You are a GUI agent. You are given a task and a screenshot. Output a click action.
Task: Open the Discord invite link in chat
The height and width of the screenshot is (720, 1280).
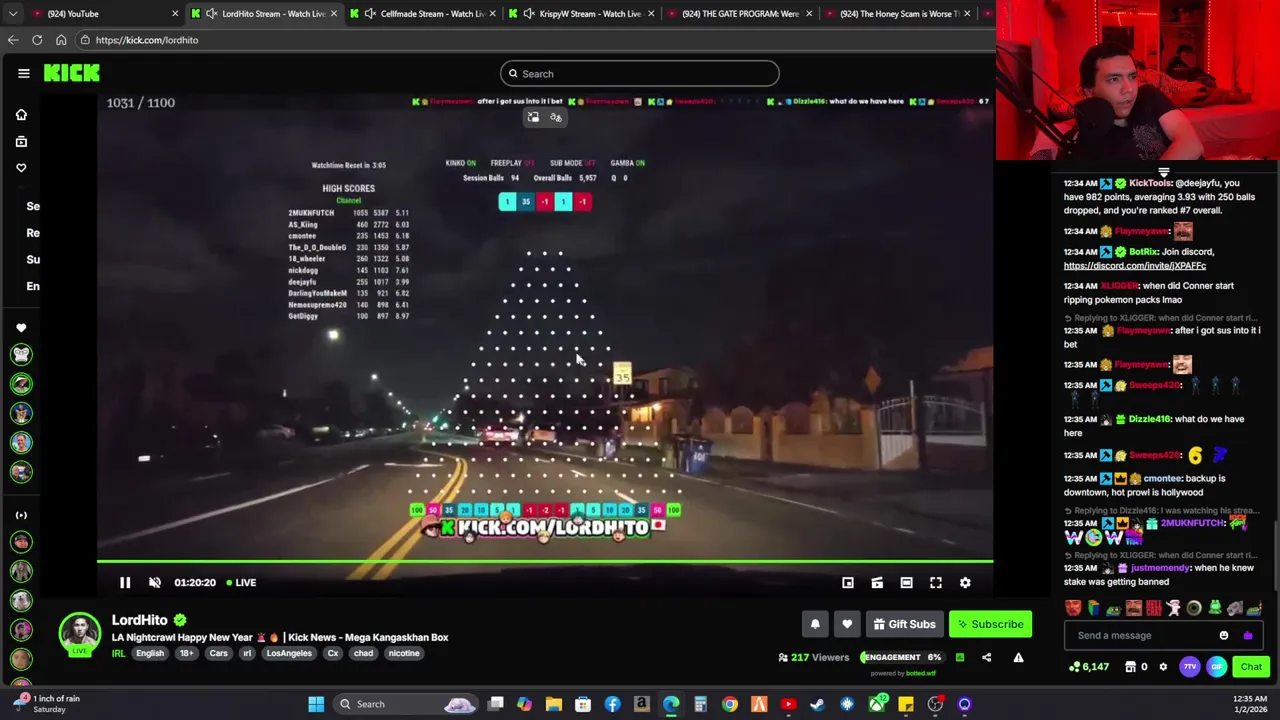click(x=1134, y=266)
